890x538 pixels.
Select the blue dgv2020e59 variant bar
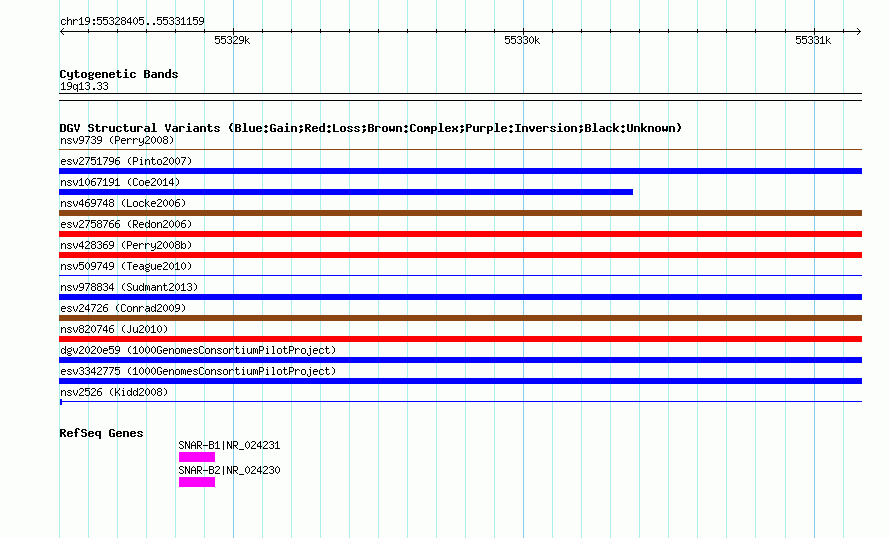[460, 360]
